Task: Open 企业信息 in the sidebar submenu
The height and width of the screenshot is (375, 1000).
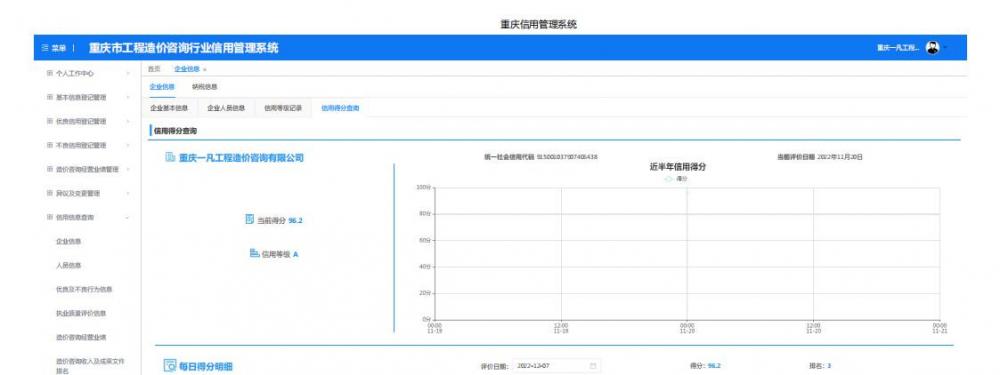Action: (68, 242)
